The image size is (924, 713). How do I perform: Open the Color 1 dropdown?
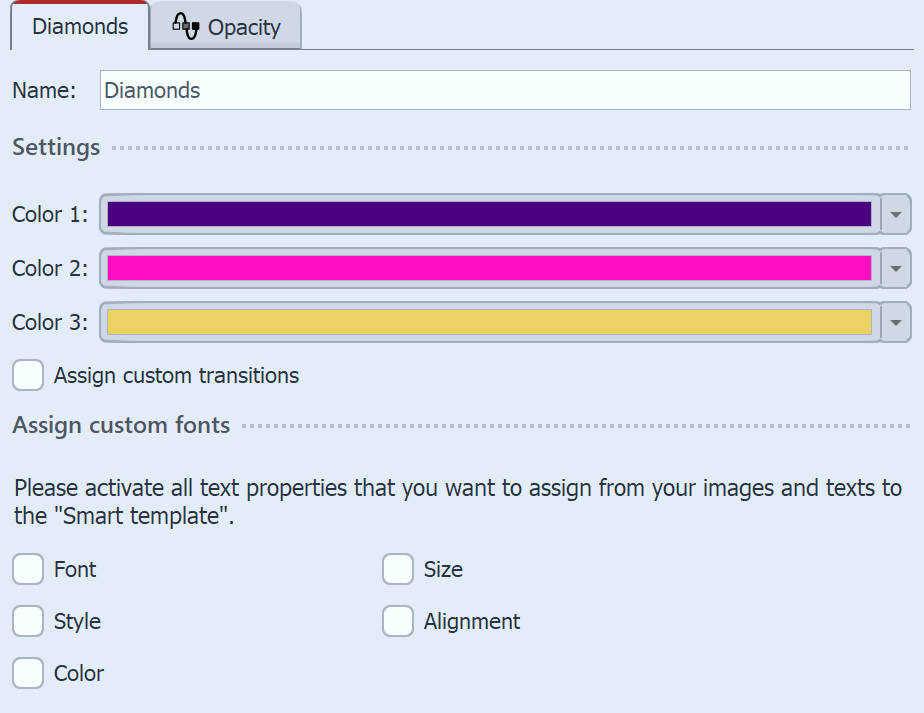(896, 214)
